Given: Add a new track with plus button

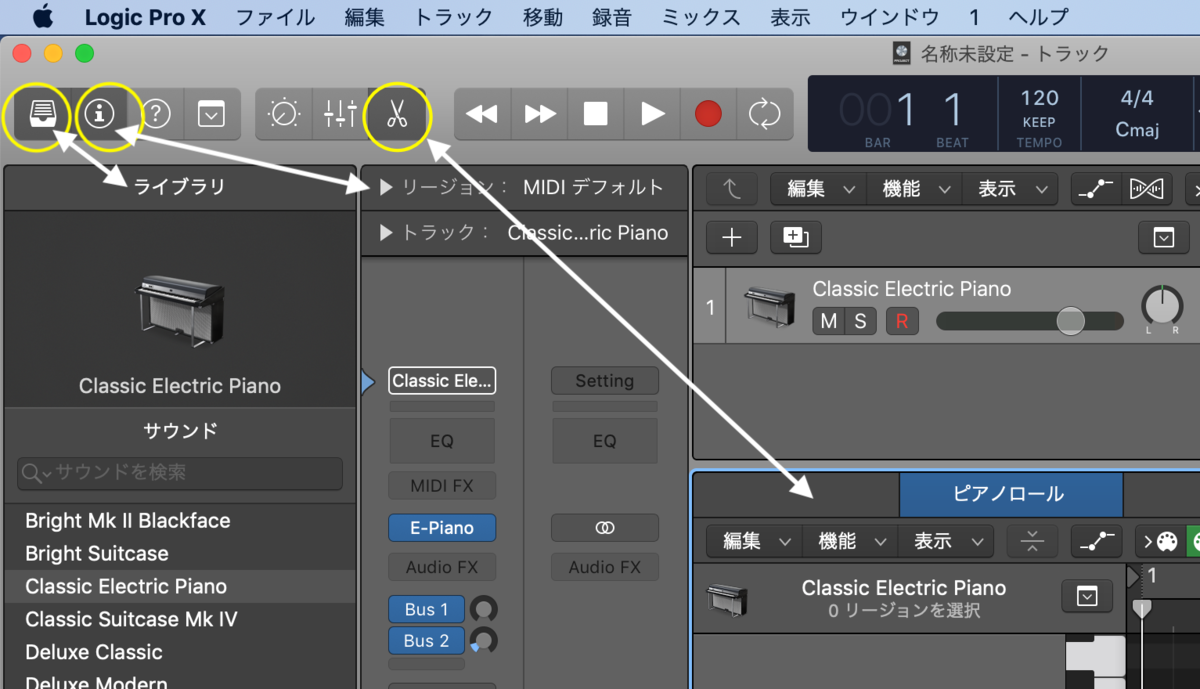Looking at the screenshot, I should pos(732,237).
